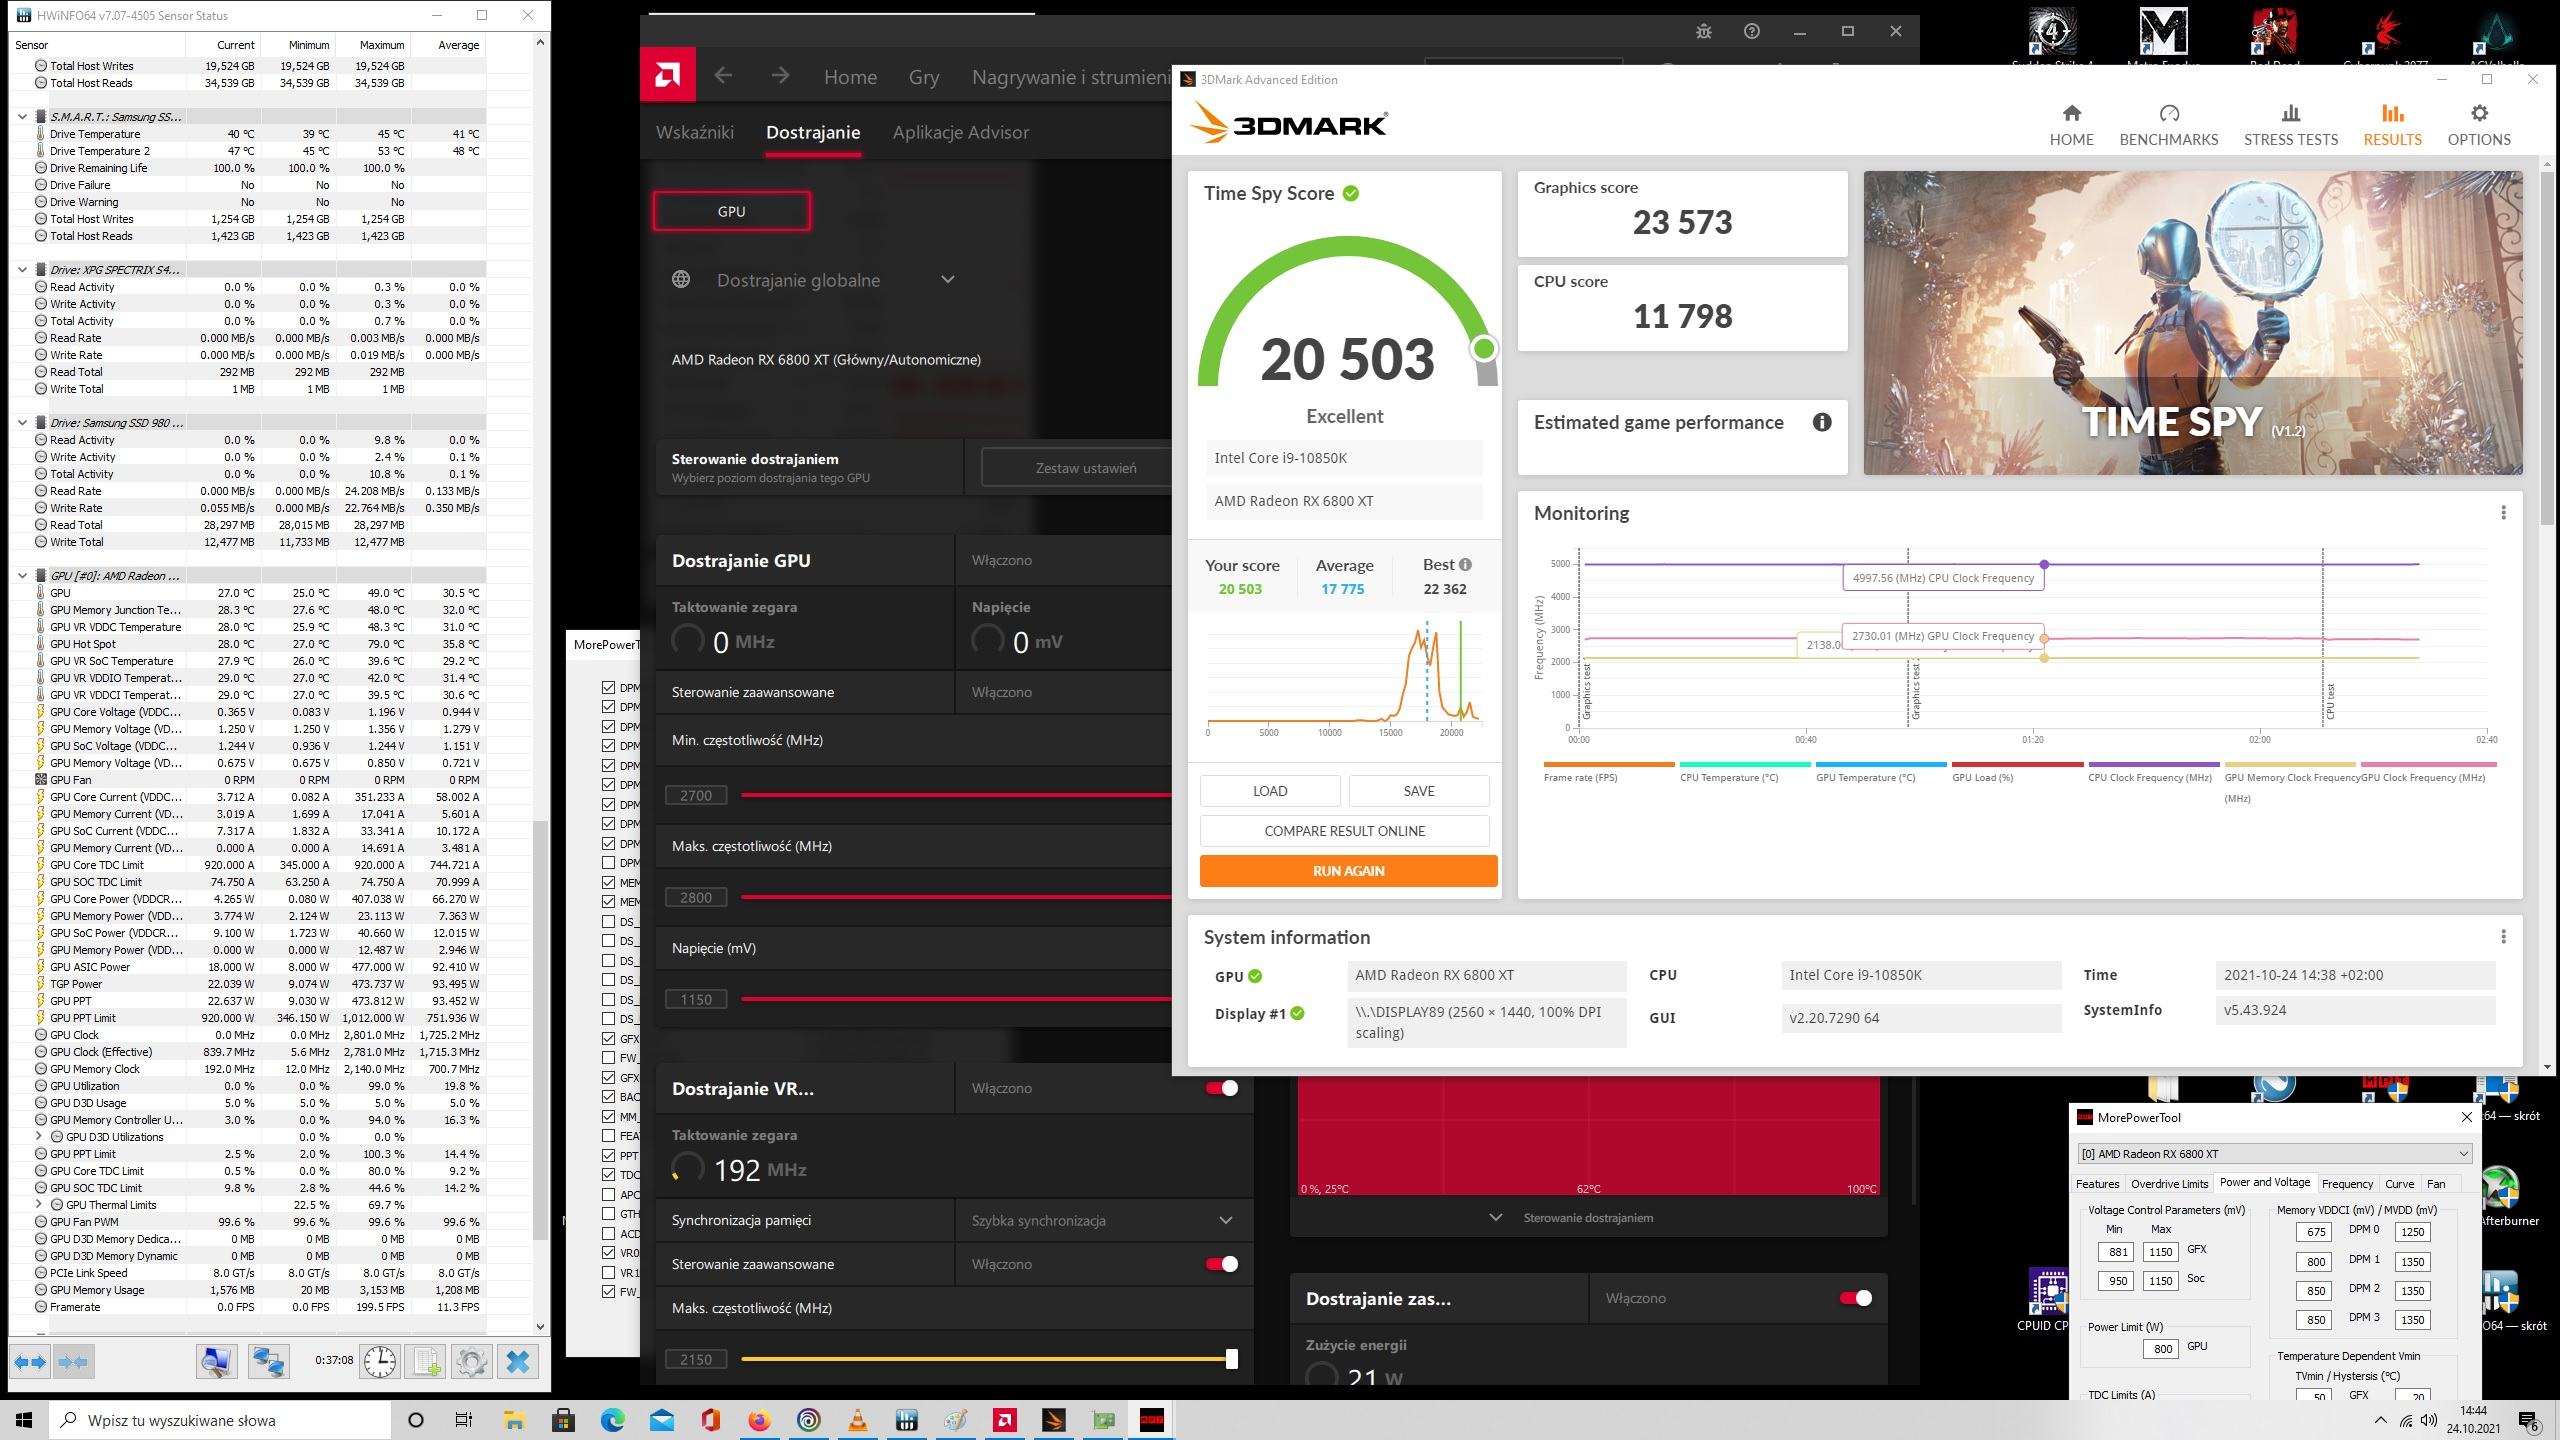Open the Aplikacje Advisor tab
The width and height of the screenshot is (2574, 1440).
coord(961,132)
